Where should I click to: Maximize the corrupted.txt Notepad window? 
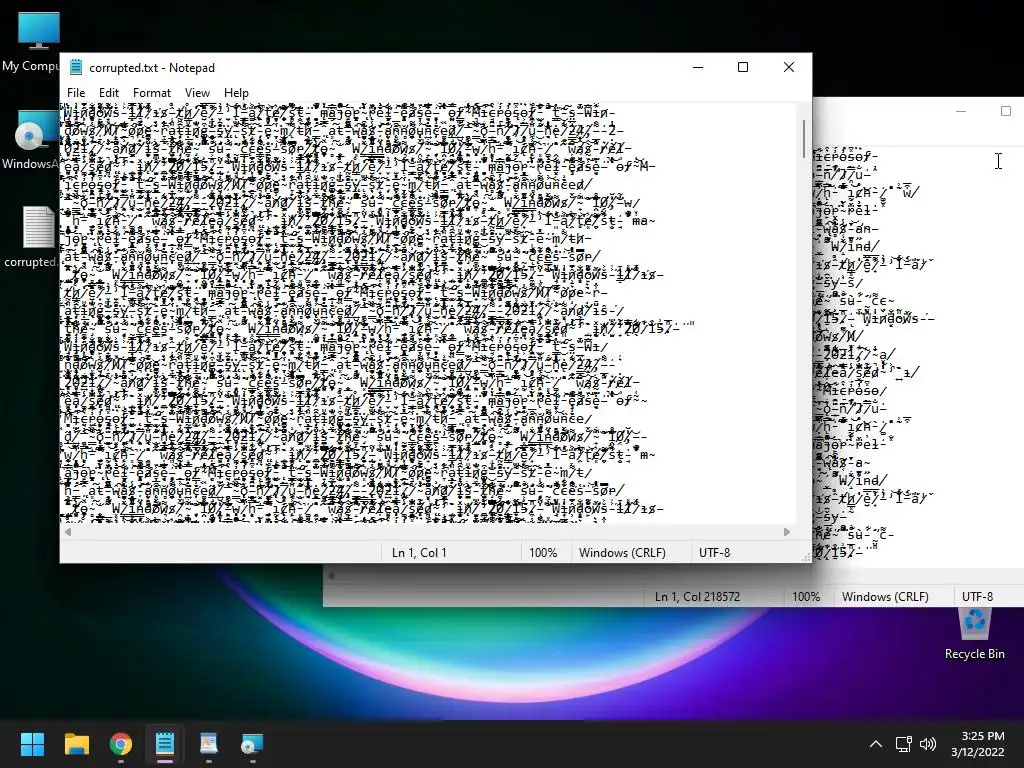(743, 67)
